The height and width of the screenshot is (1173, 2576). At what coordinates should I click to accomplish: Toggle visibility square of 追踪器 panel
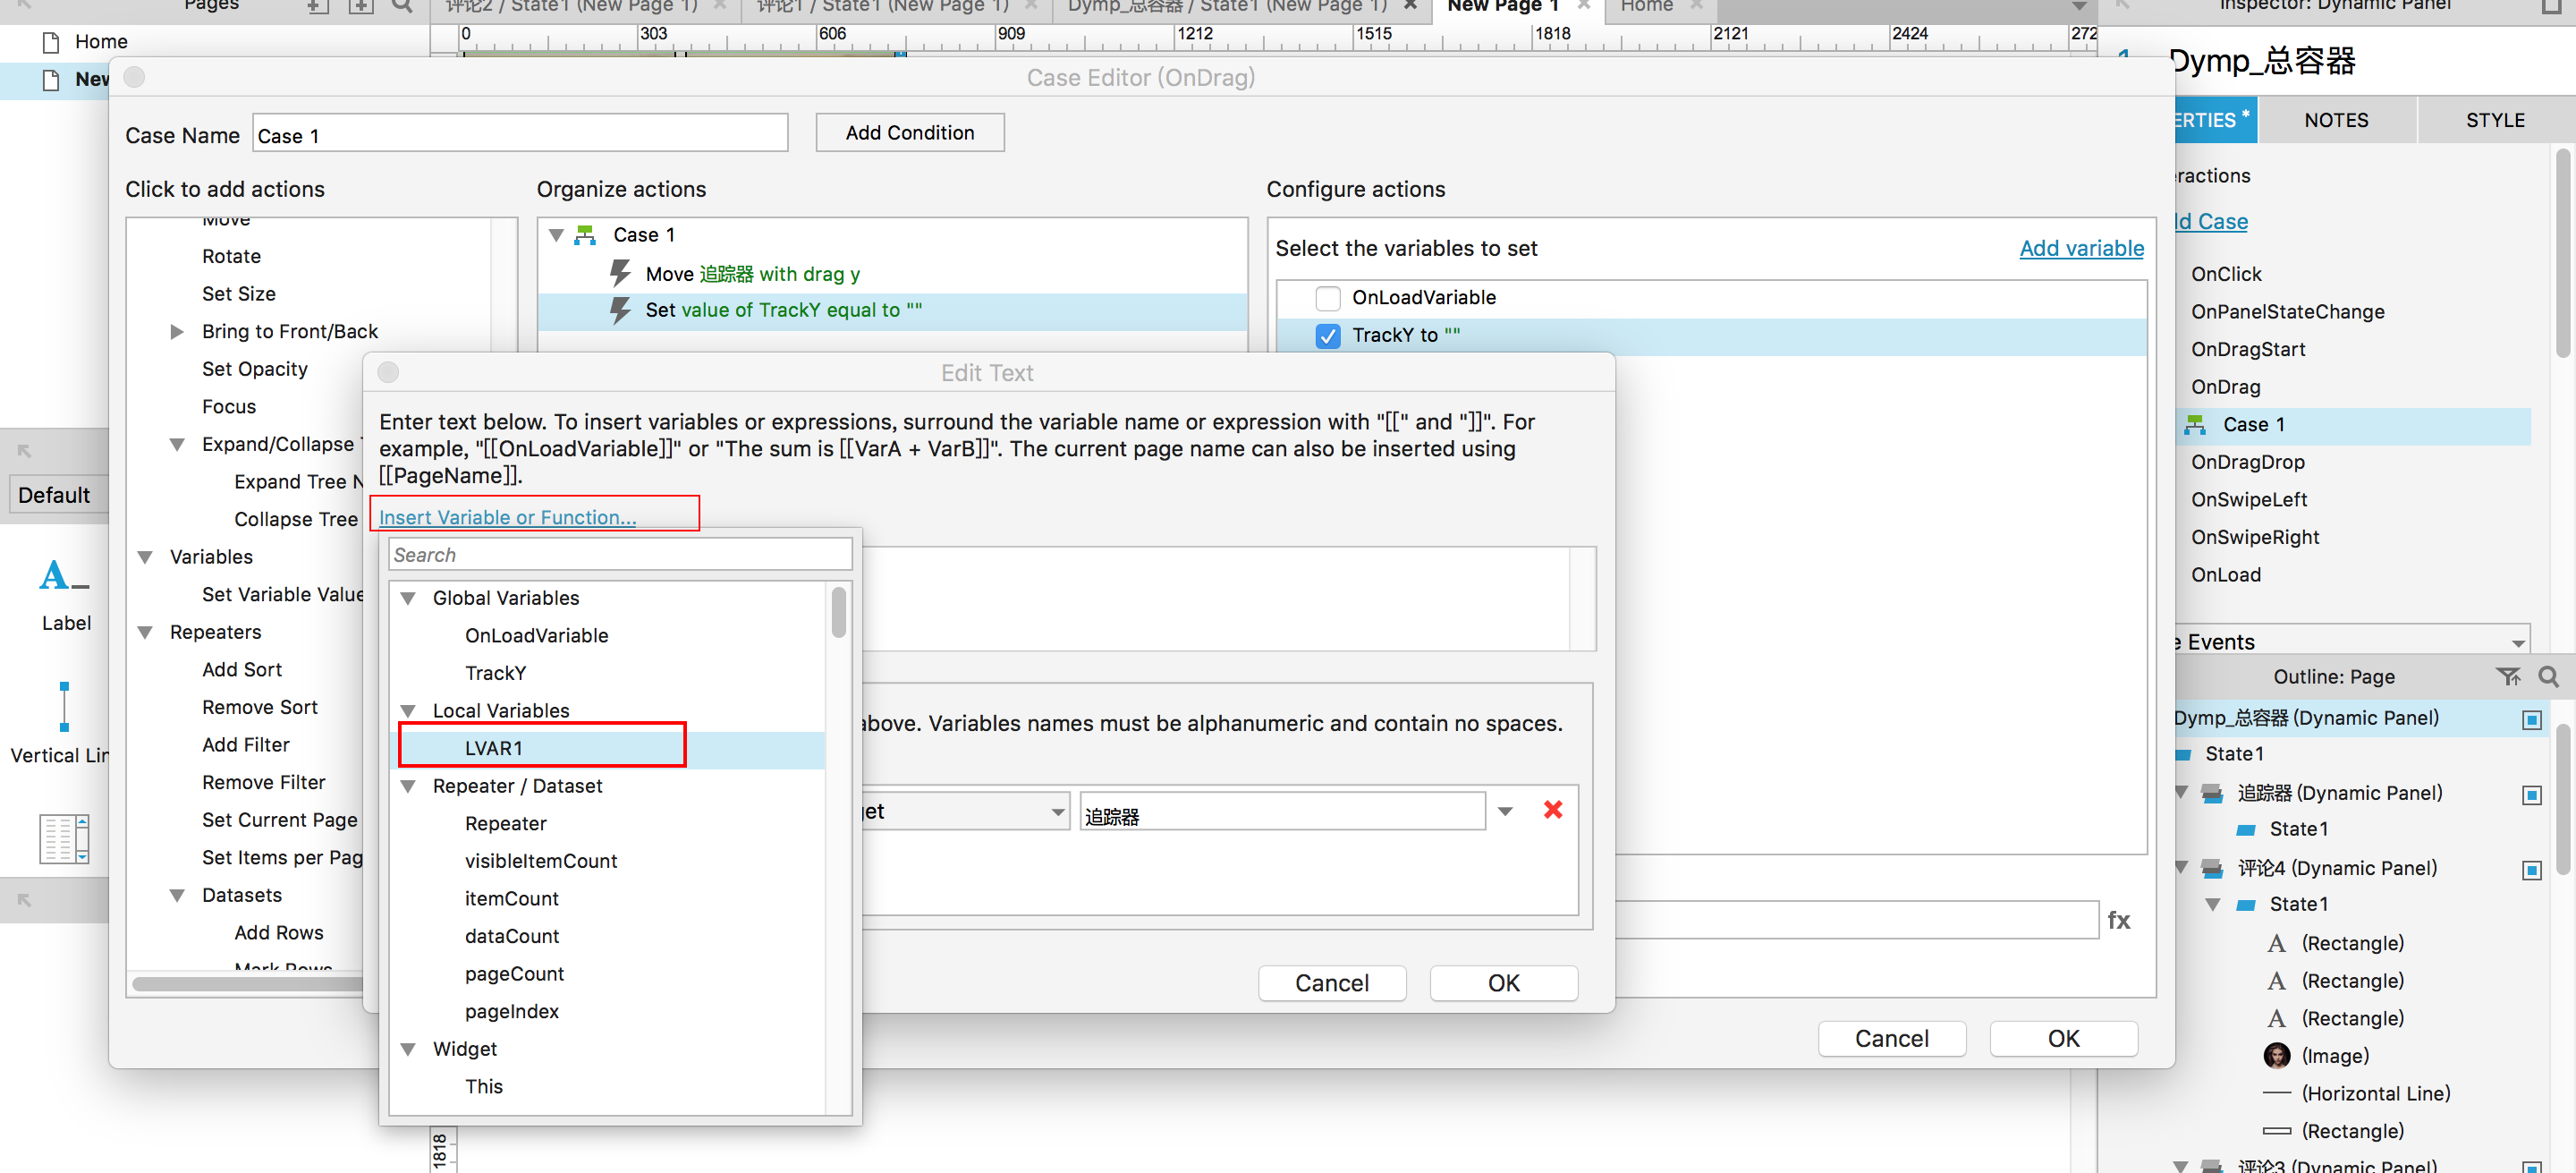[x=2531, y=795]
